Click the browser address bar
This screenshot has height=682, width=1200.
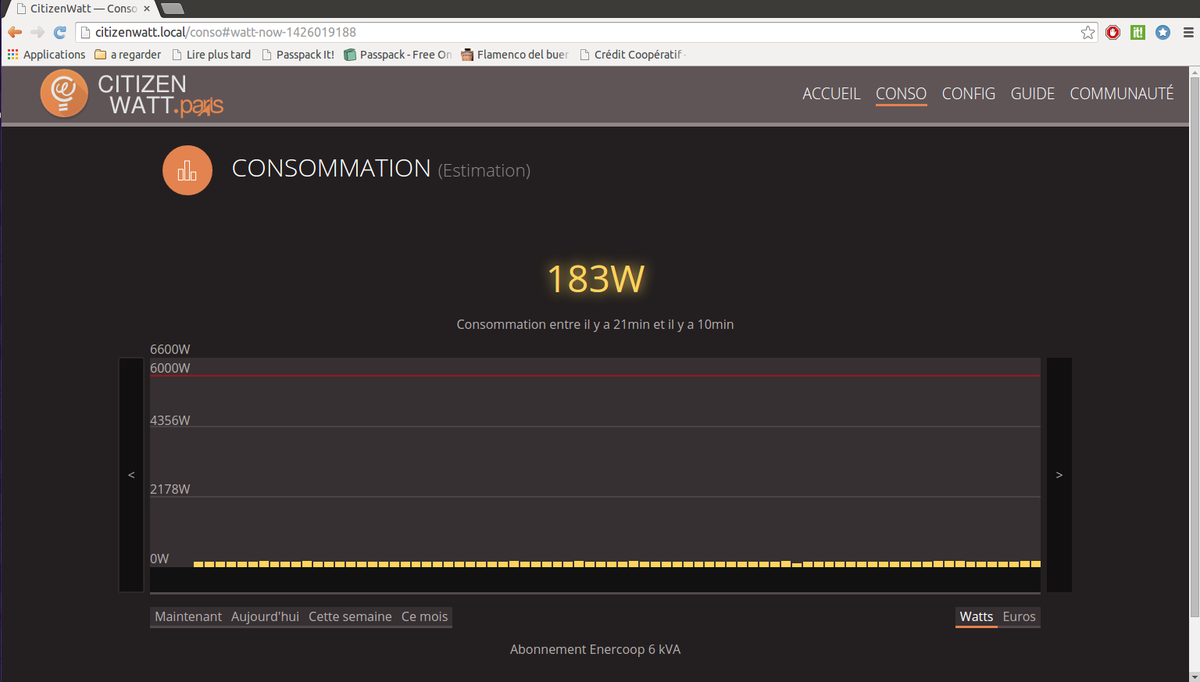585,32
